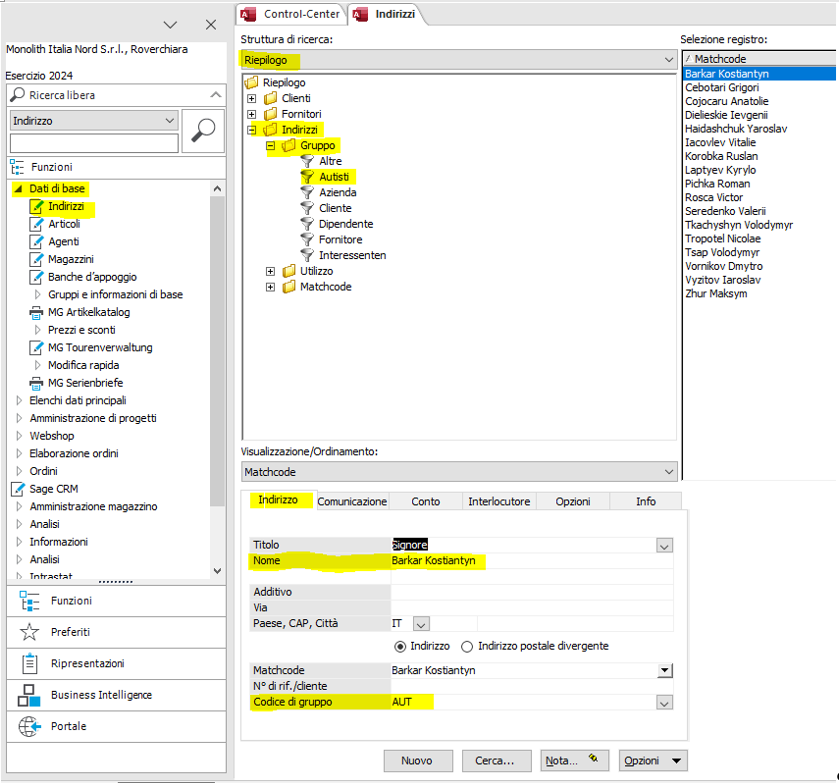Select the Autisti filter funnel icon
Screen dimensions: 839x783
click(x=308, y=177)
